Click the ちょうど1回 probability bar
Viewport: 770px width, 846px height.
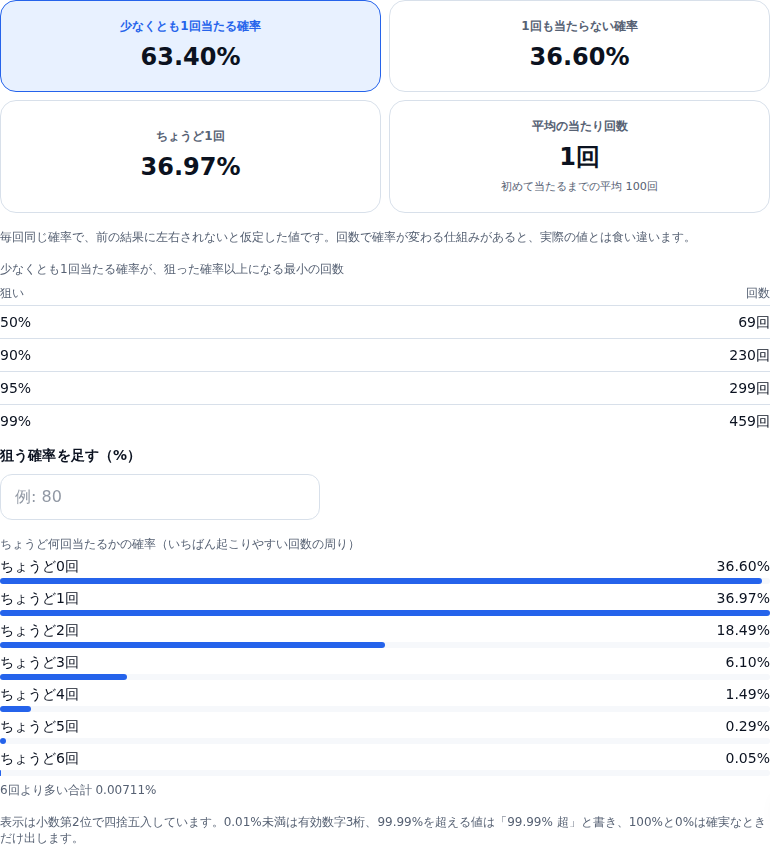[385, 613]
